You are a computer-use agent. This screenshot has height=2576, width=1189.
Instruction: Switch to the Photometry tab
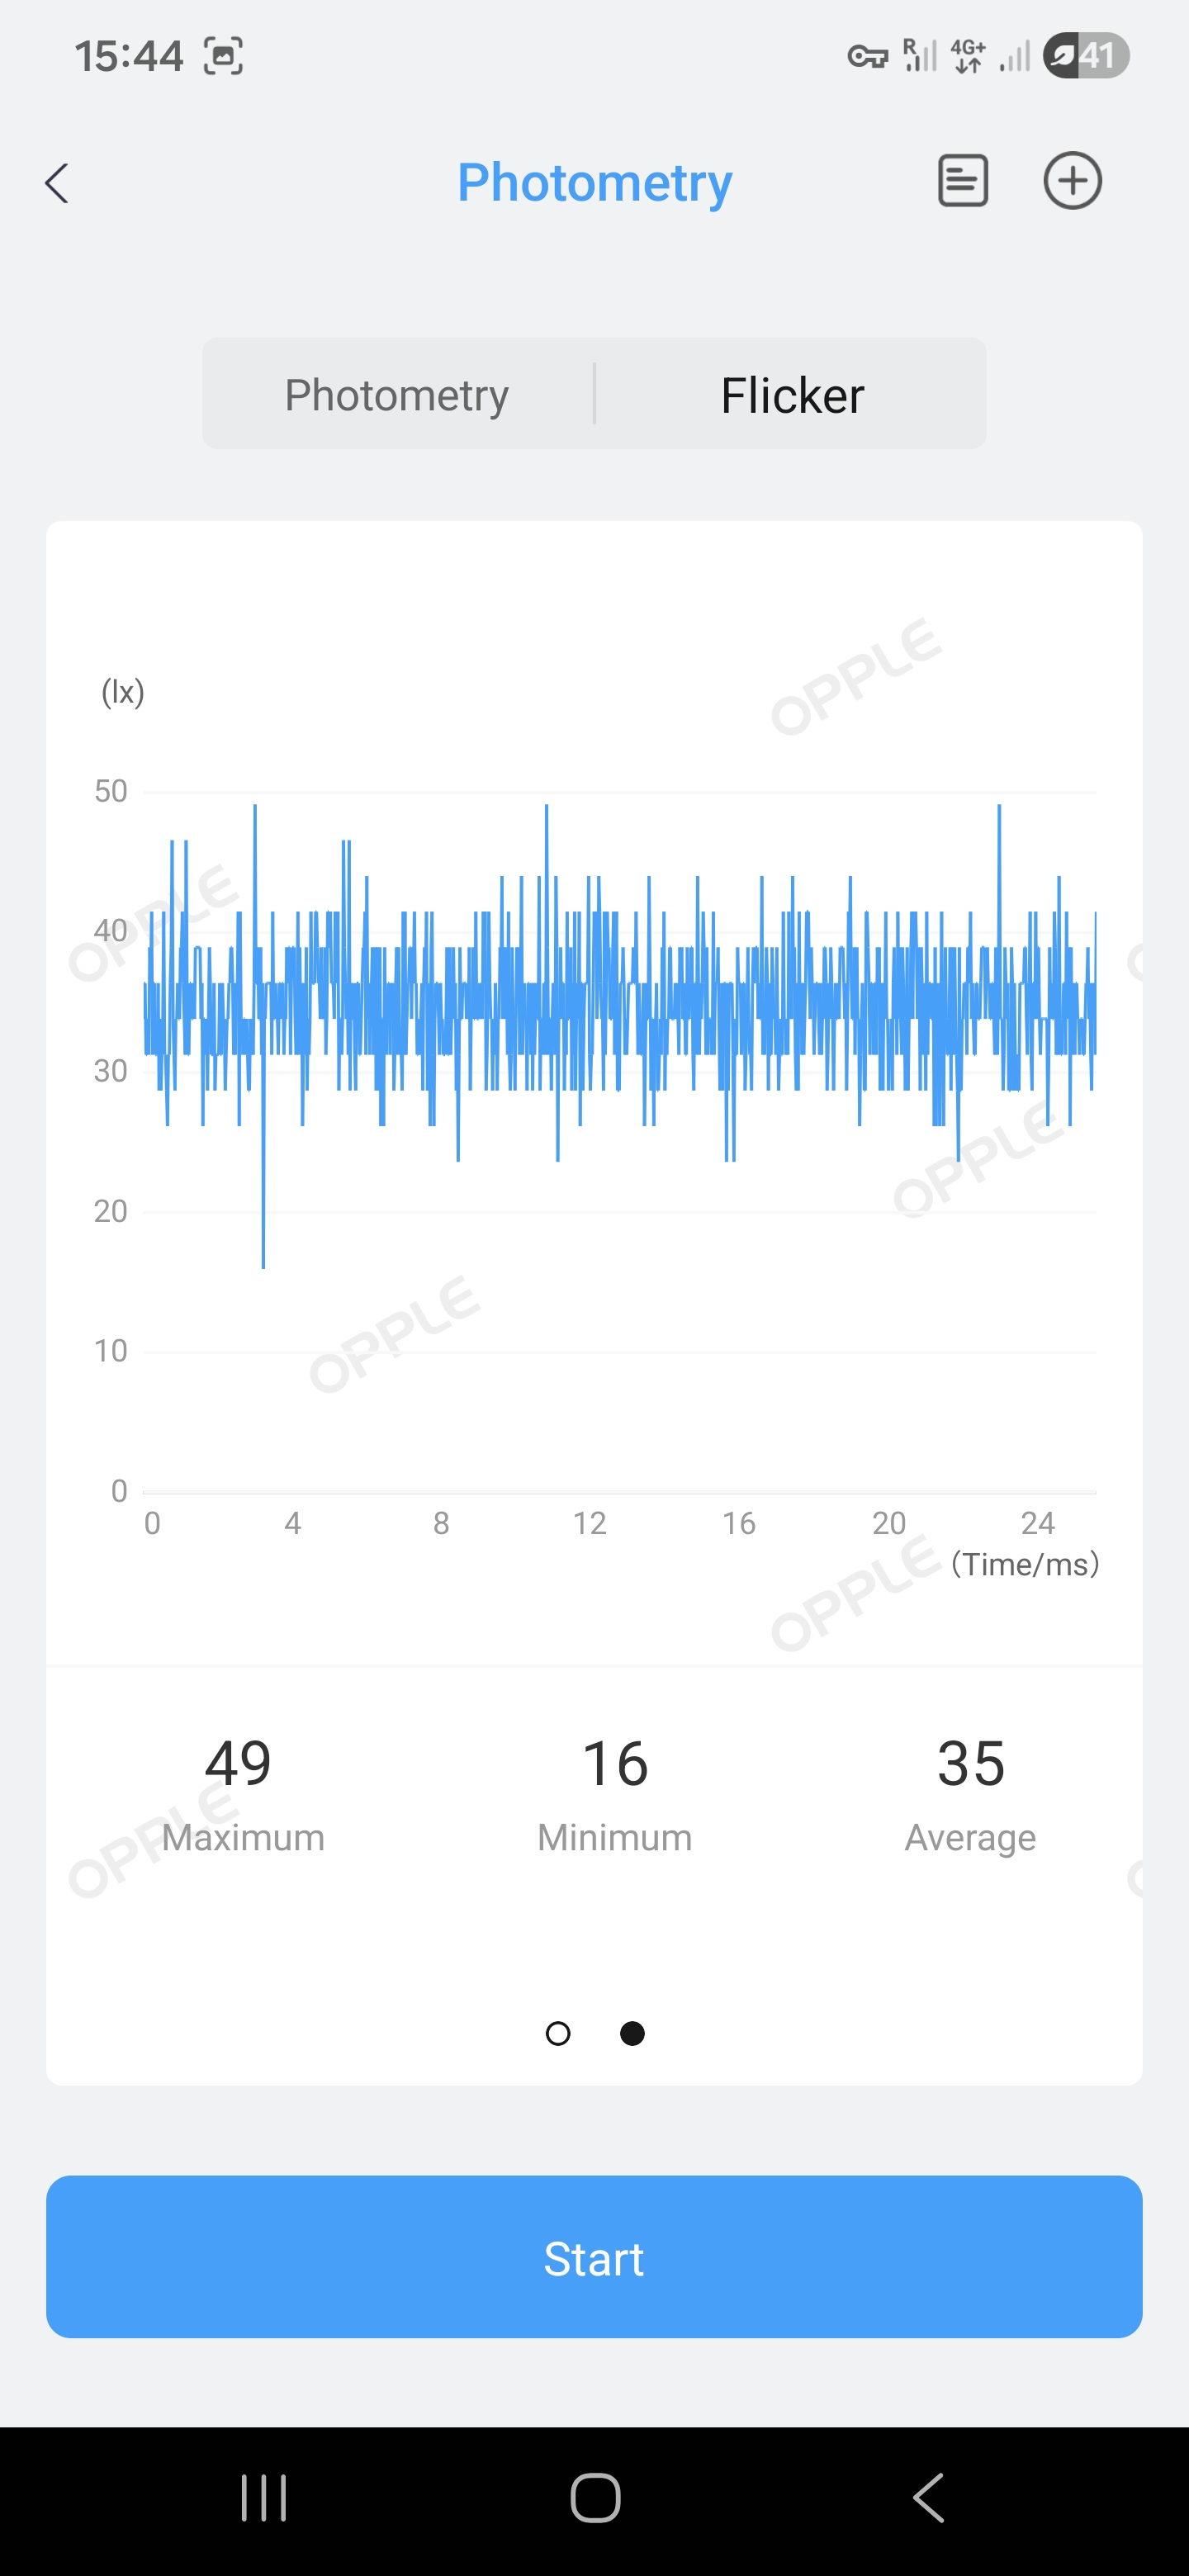point(397,394)
